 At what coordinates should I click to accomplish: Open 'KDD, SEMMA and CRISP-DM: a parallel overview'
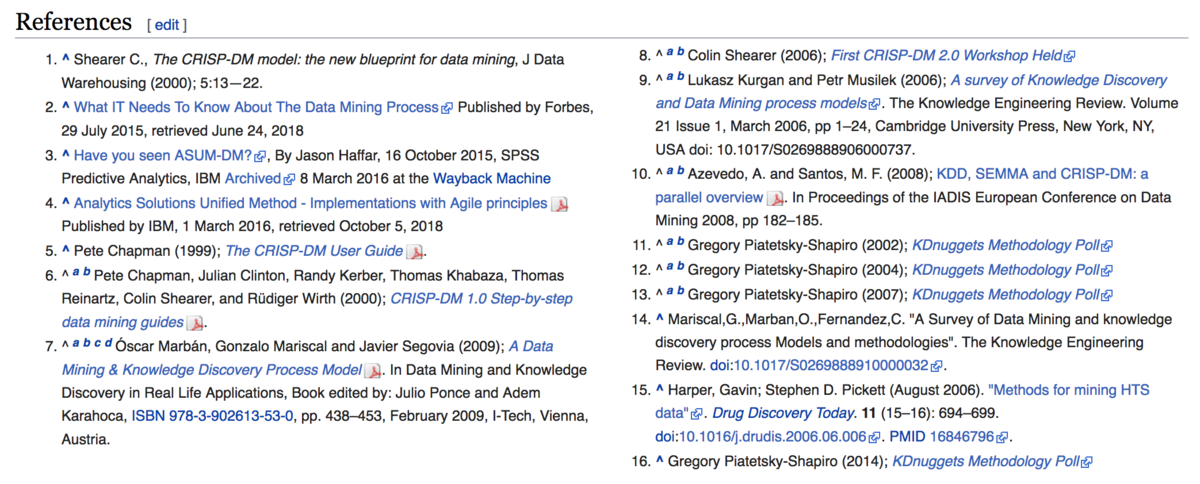point(903,186)
